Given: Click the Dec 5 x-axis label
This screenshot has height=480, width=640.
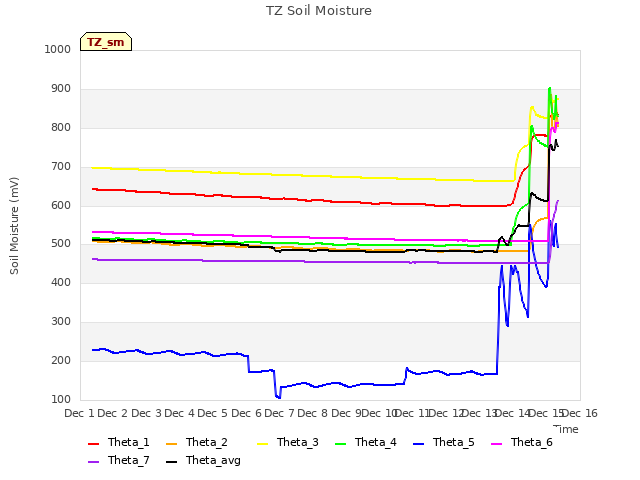Looking at the screenshot, I should click(x=212, y=413).
